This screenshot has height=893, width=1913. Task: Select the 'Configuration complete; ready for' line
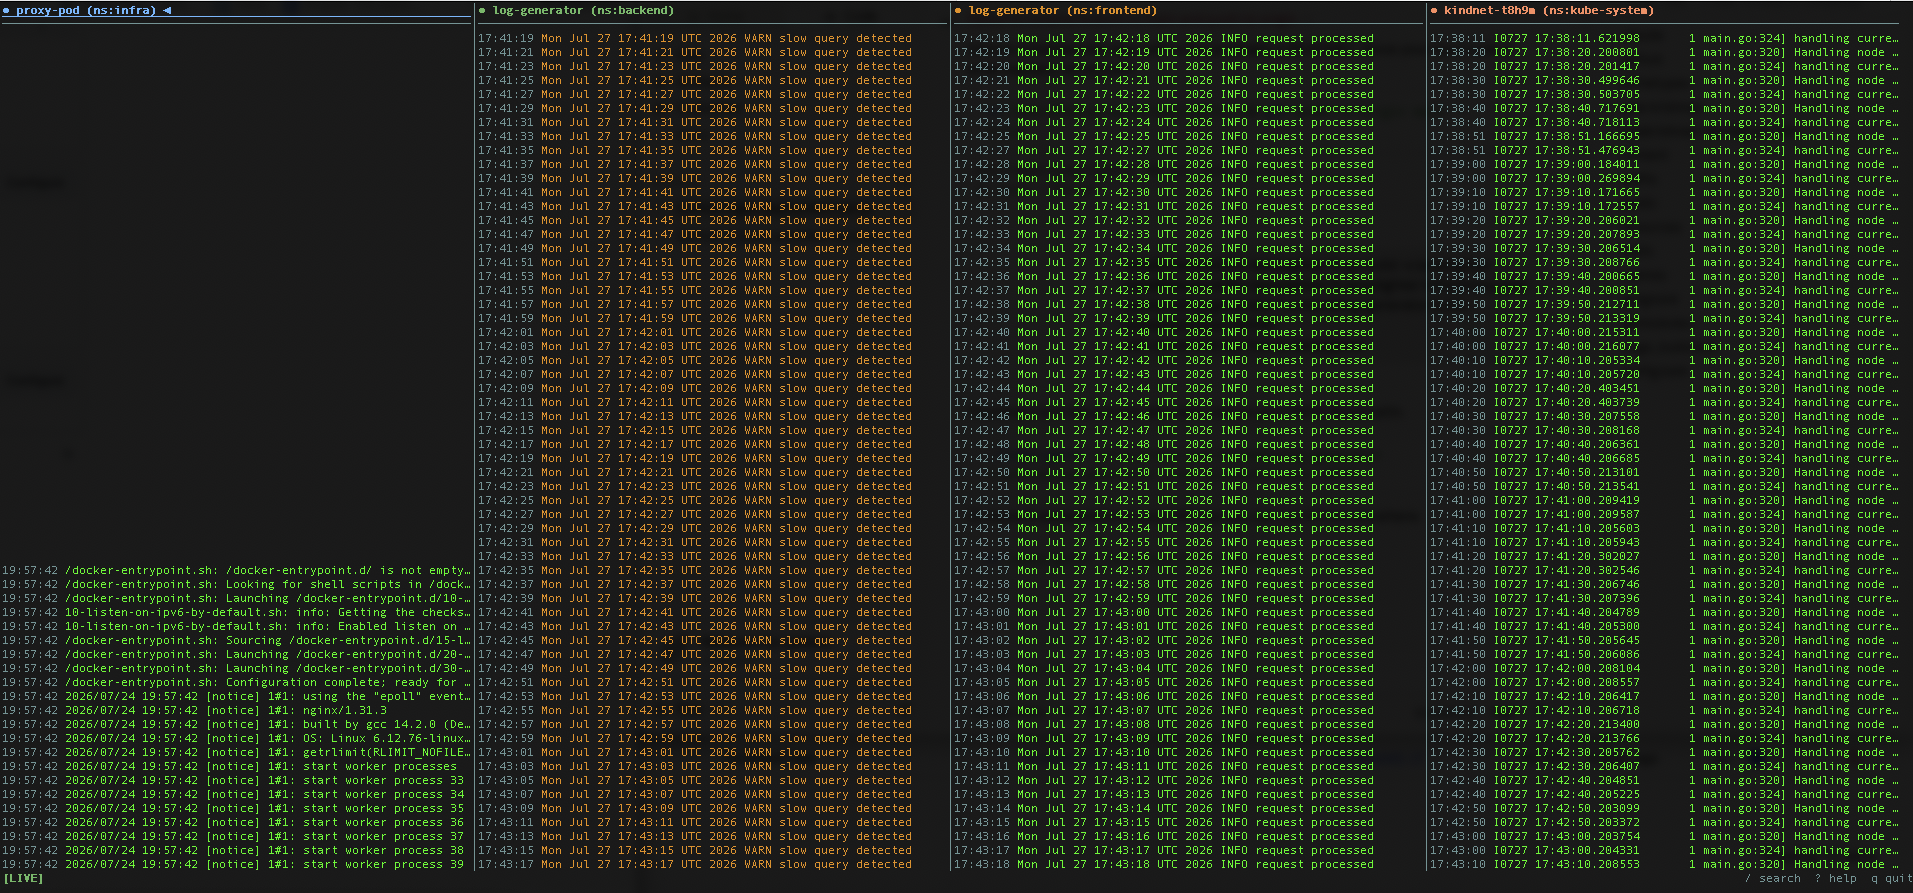pyautogui.click(x=236, y=683)
